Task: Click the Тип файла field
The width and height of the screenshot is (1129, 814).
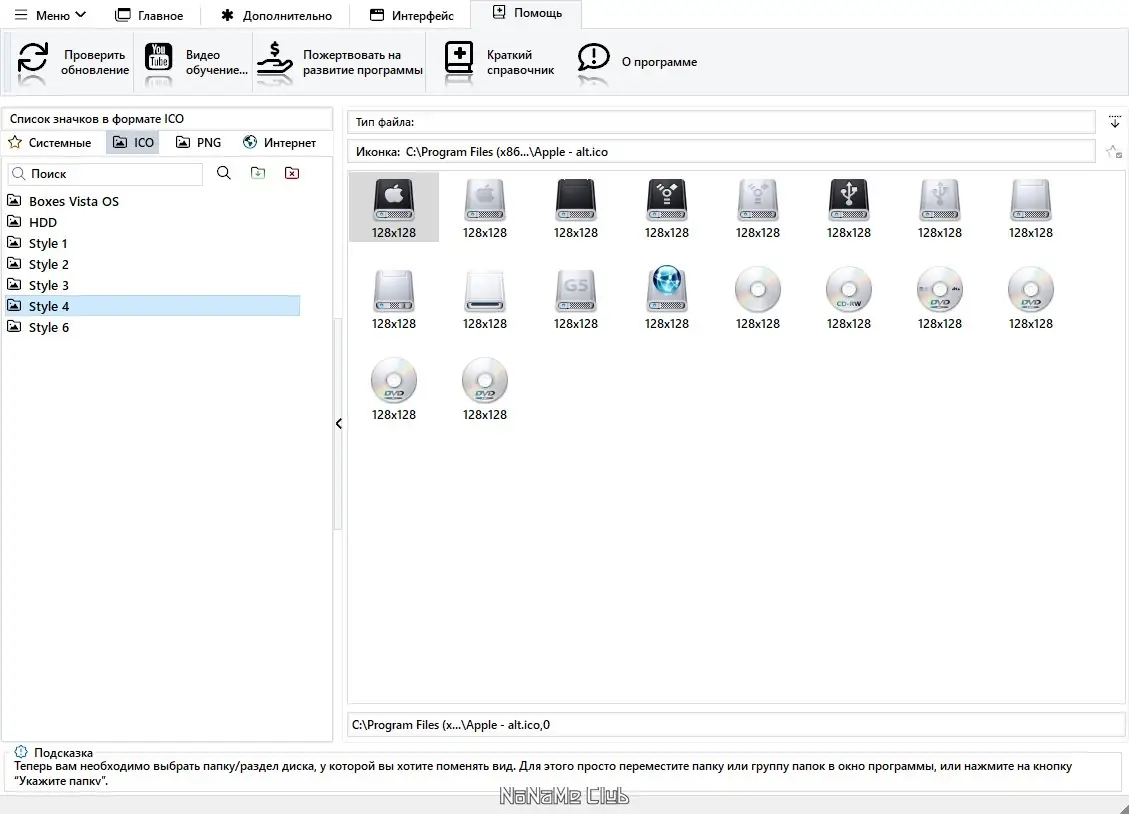Action: tap(721, 122)
